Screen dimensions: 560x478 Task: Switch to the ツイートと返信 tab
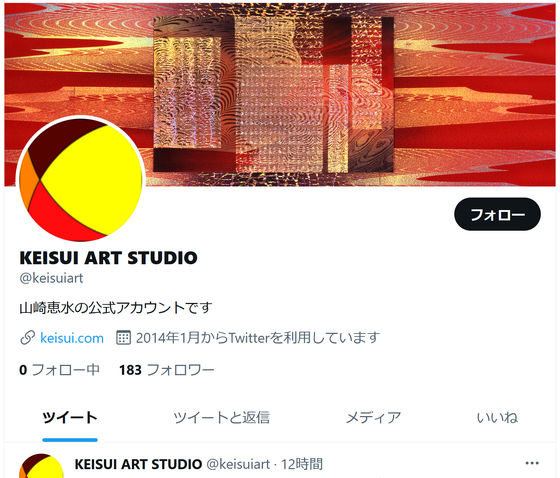click(221, 418)
